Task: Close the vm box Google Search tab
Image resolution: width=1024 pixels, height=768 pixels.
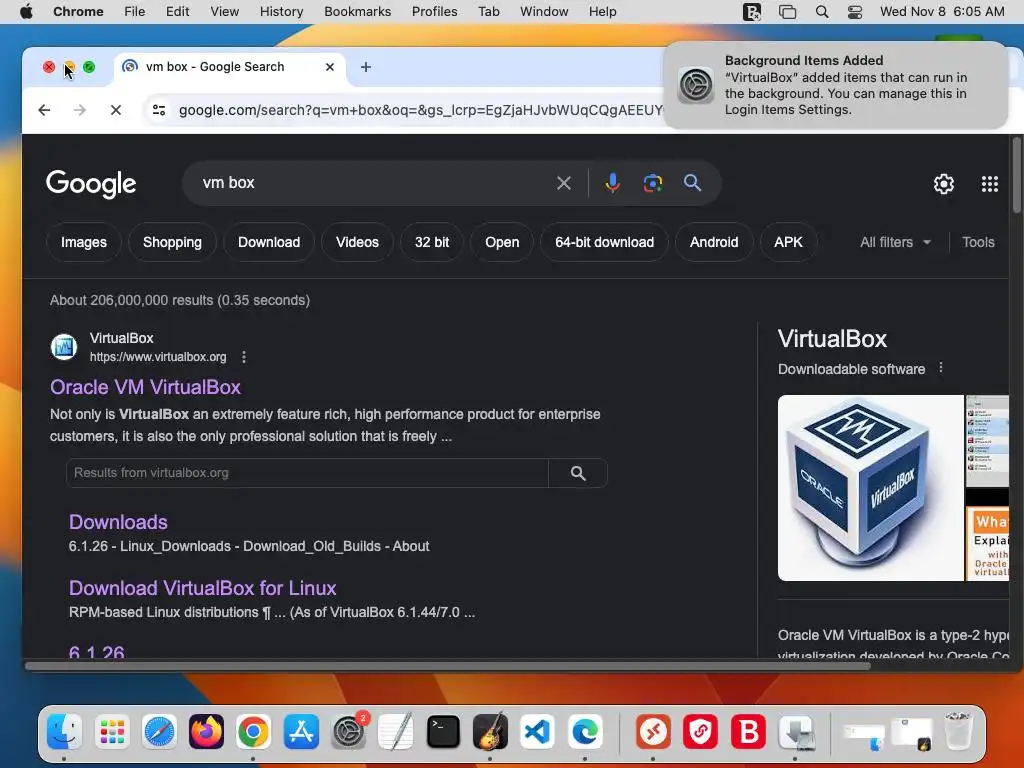Action: pos(330,67)
